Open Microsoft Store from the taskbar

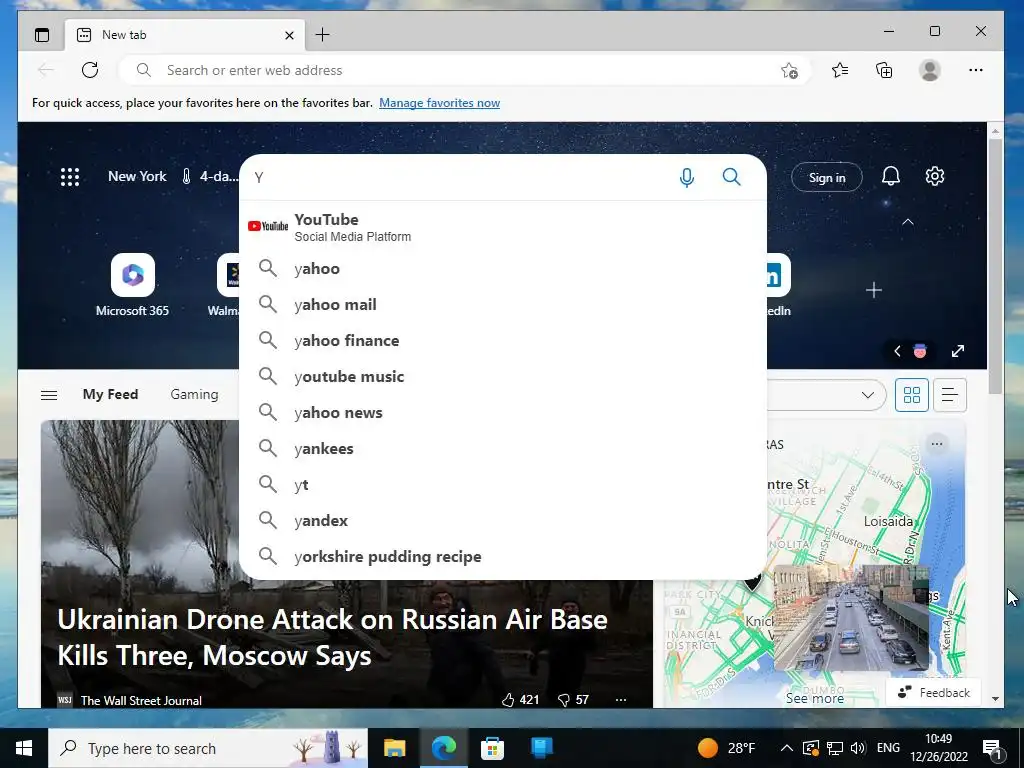[492, 748]
